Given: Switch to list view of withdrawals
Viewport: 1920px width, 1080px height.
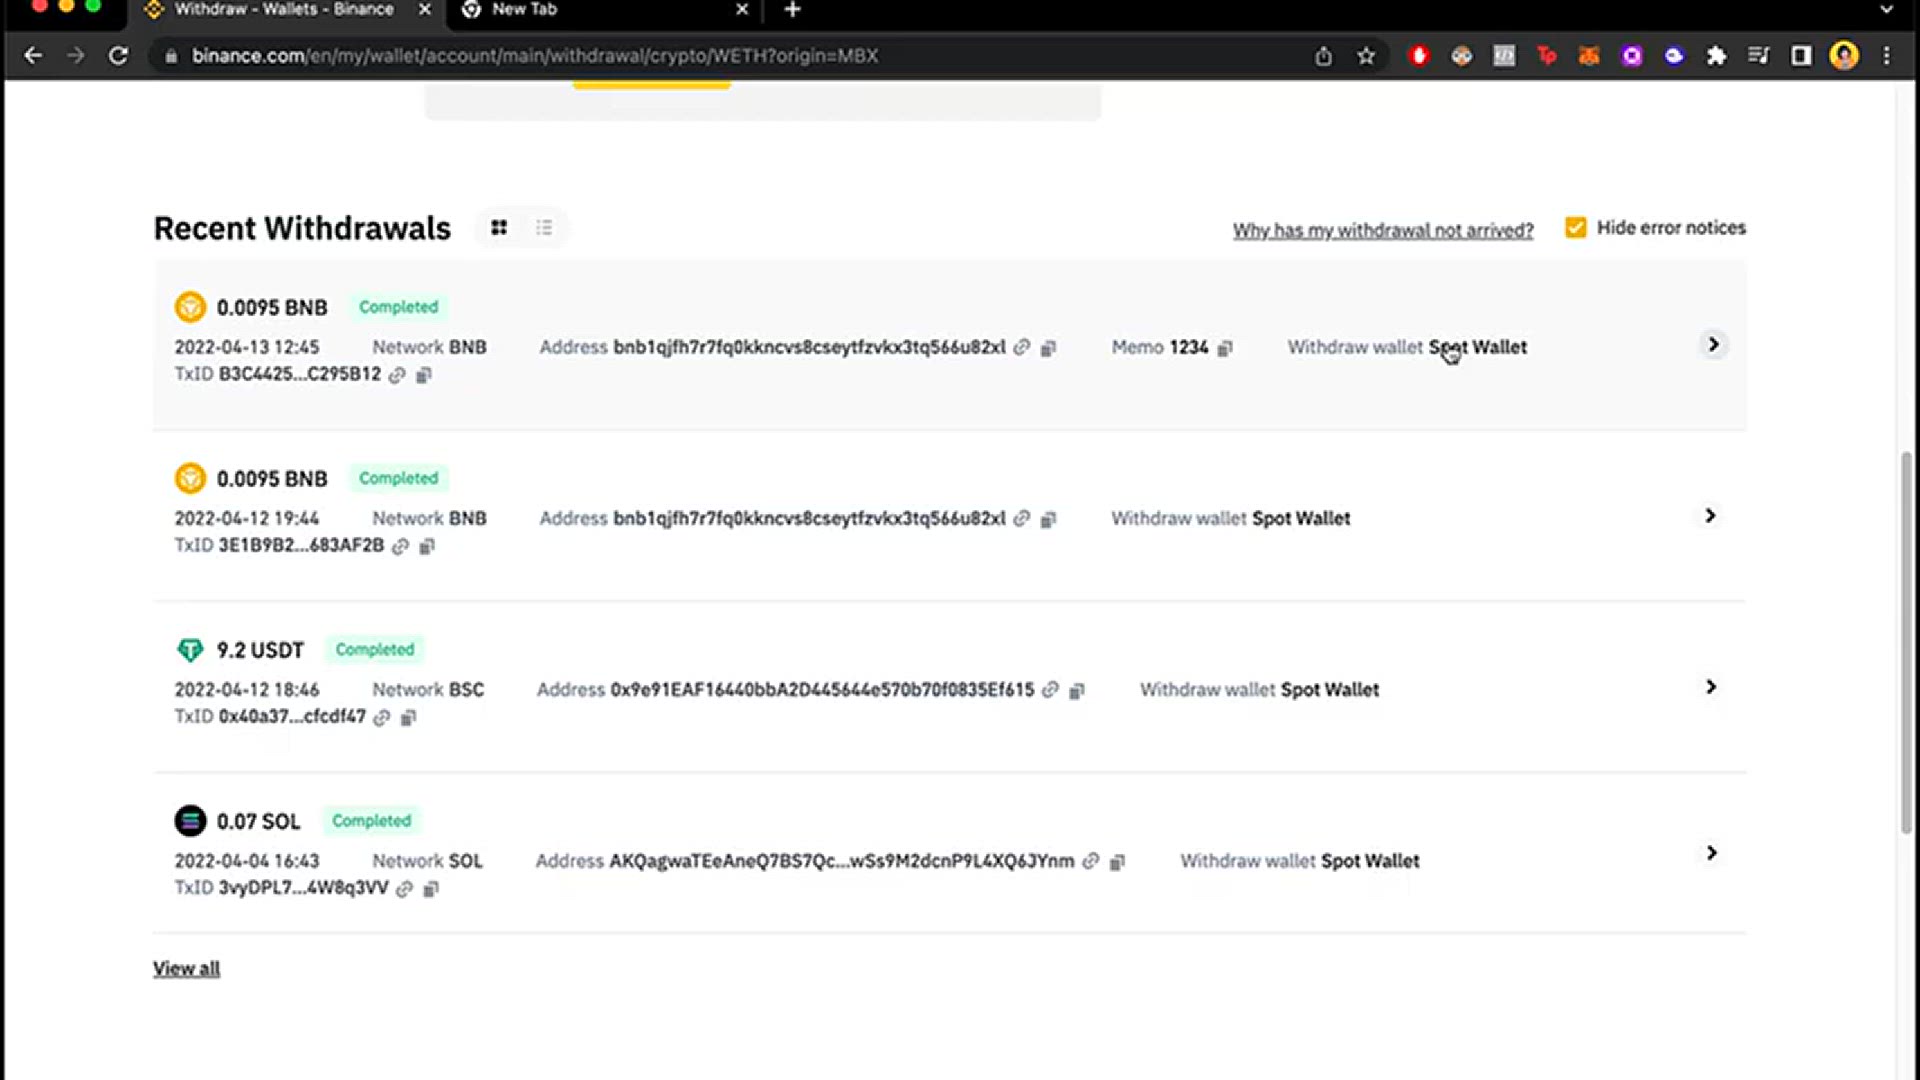Looking at the screenshot, I should pyautogui.click(x=544, y=228).
